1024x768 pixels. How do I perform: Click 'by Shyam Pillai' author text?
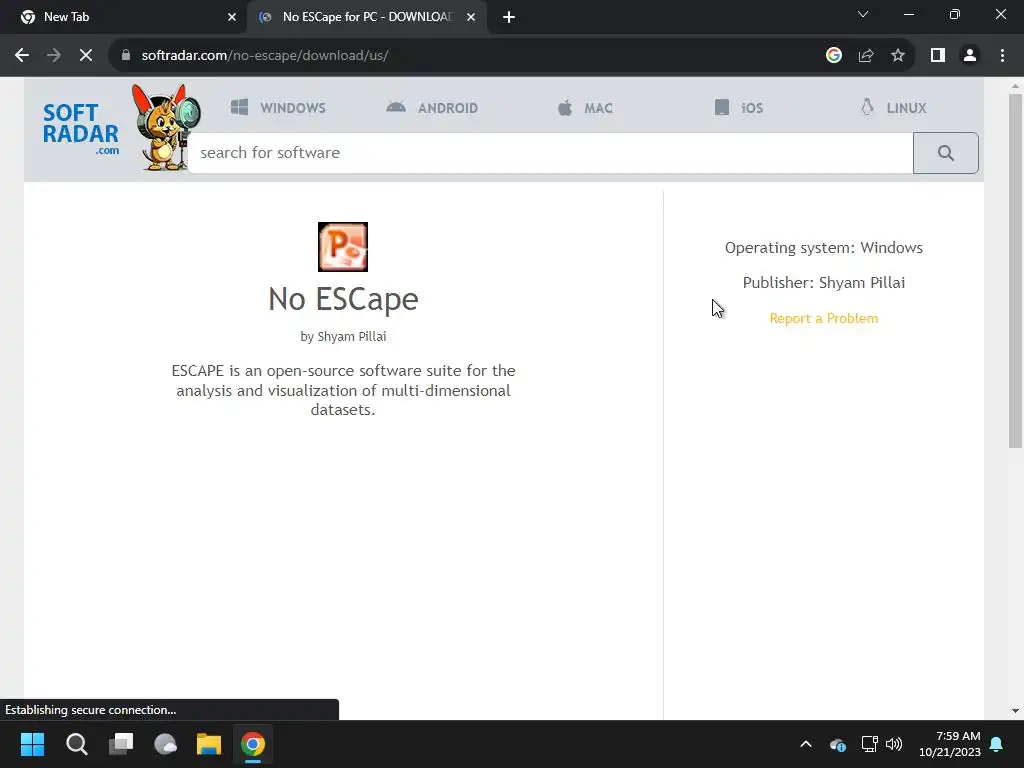point(343,336)
